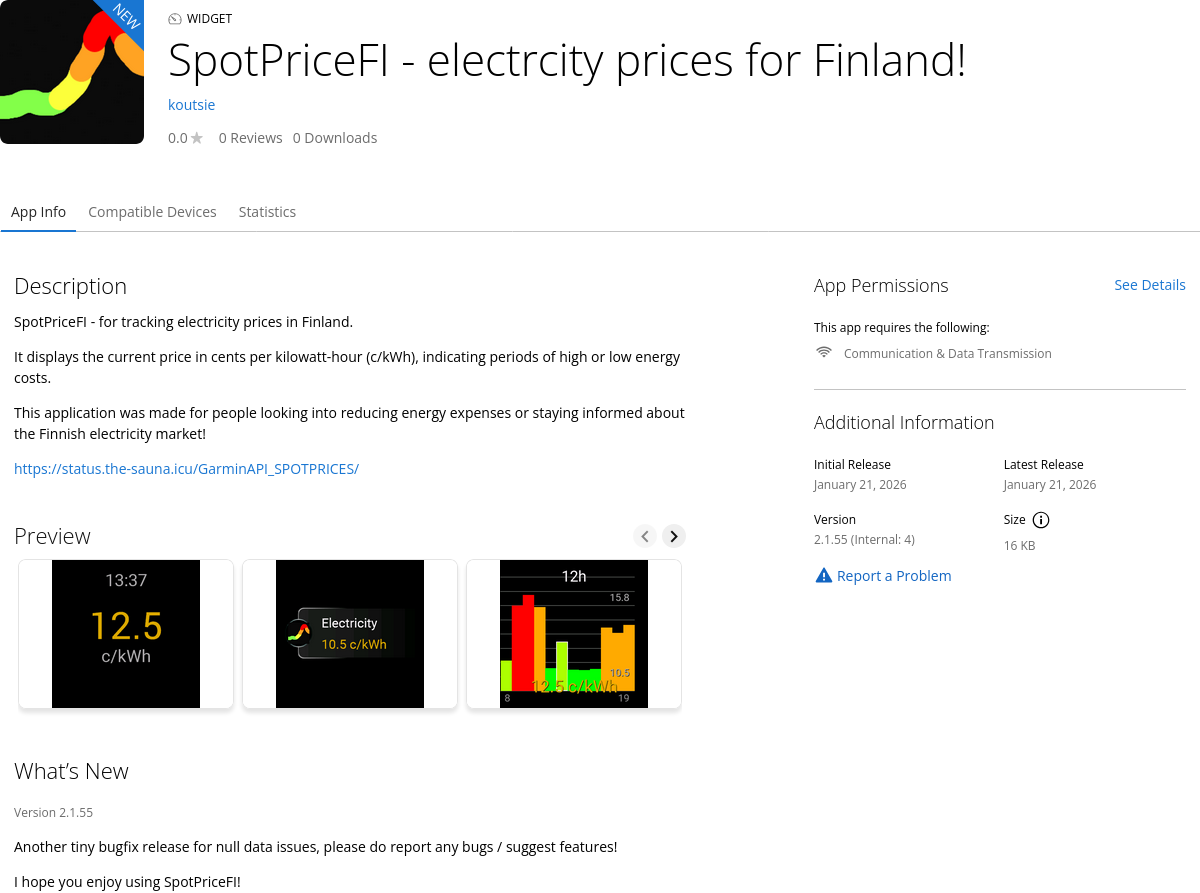Viewport: 1200px width, 893px height.
Task: Open the Electricity glance preview thumbnail
Action: pyautogui.click(x=350, y=634)
